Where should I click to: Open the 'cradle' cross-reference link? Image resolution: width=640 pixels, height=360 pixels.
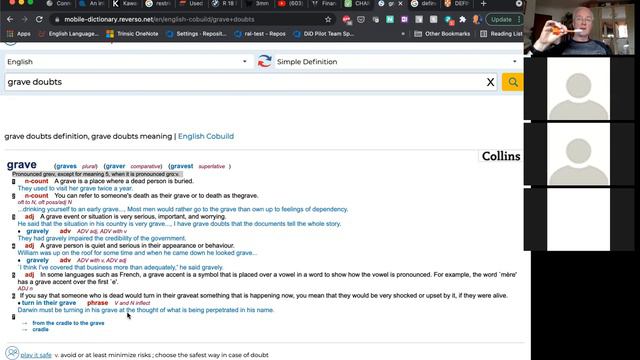[40, 329]
